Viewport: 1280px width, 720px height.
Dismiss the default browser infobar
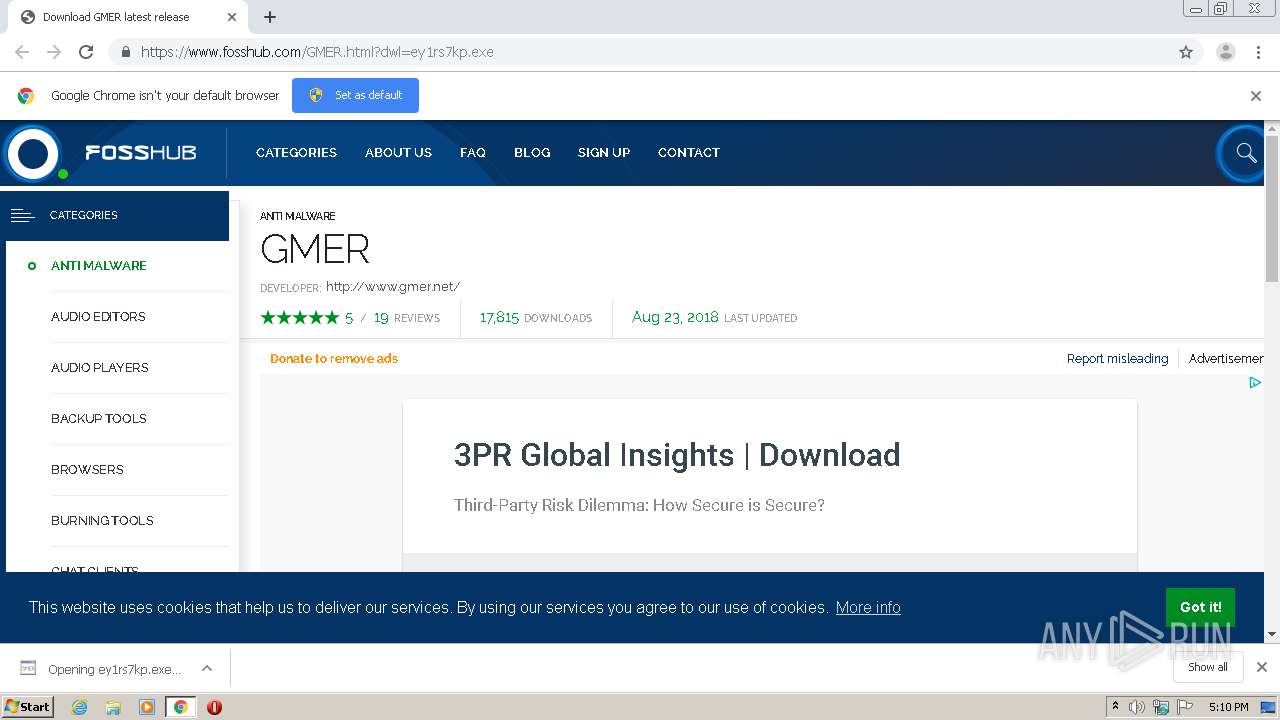pyautogui.click(x=1256, y=96)
